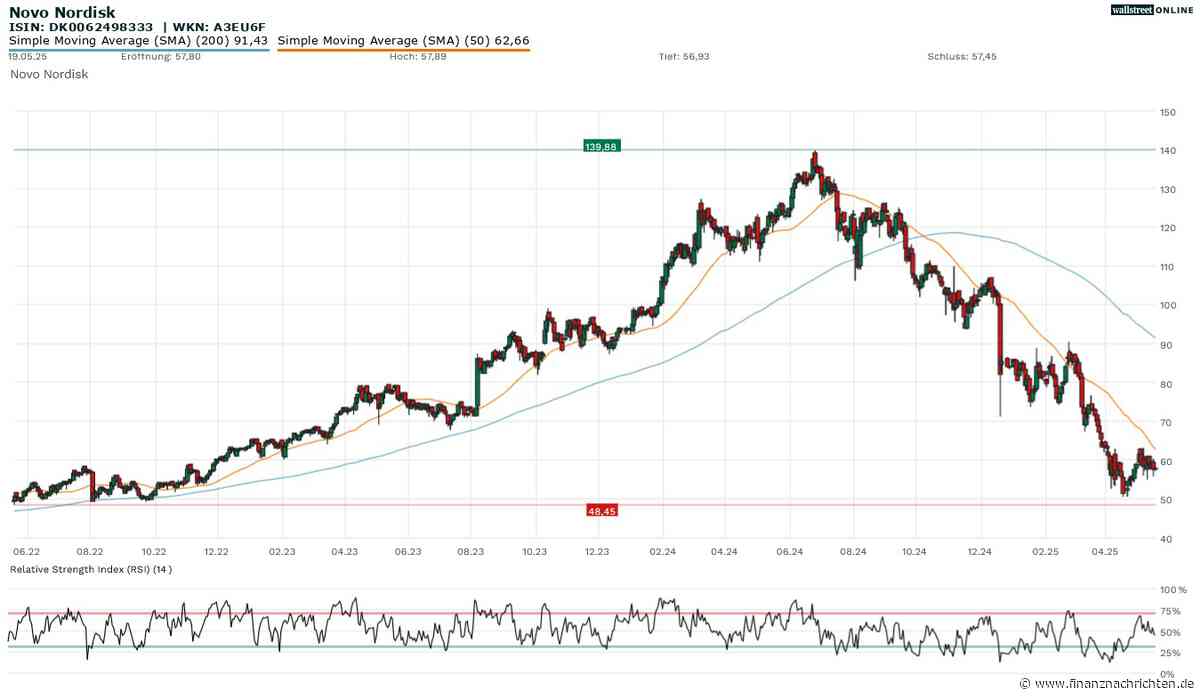Click the bold Novo Nordisk chart title
The width and height of the screenshot is (1200, 698).
tap(62, 12)
